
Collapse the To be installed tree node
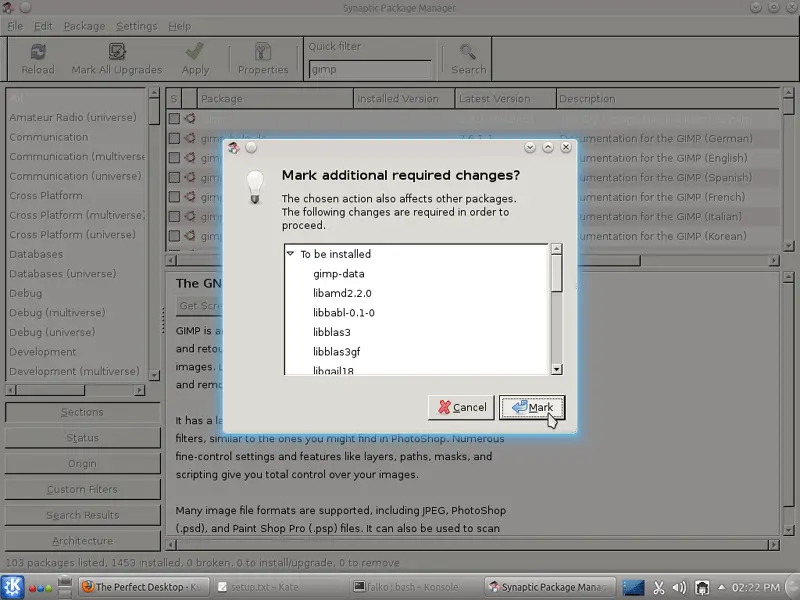point(290,254)
